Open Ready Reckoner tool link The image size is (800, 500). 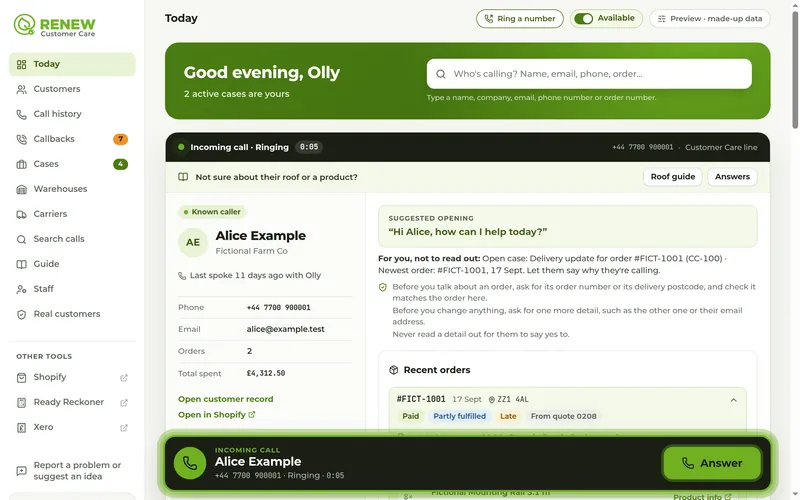[72, 403]
